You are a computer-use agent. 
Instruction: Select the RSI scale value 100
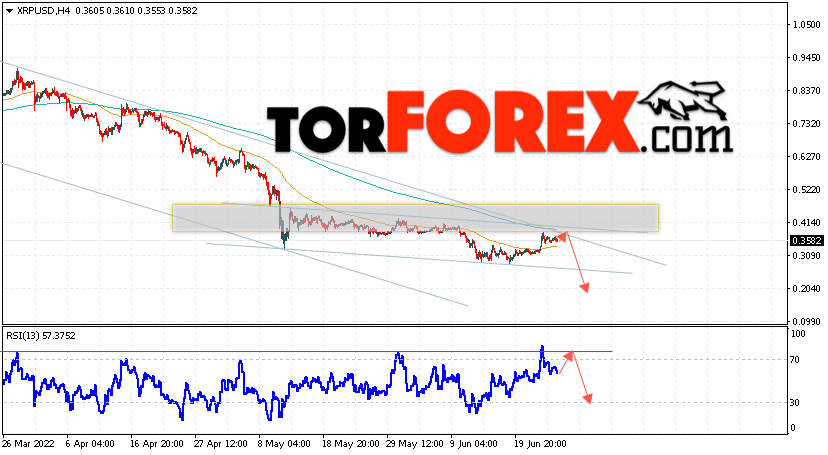tap(798, 334)
